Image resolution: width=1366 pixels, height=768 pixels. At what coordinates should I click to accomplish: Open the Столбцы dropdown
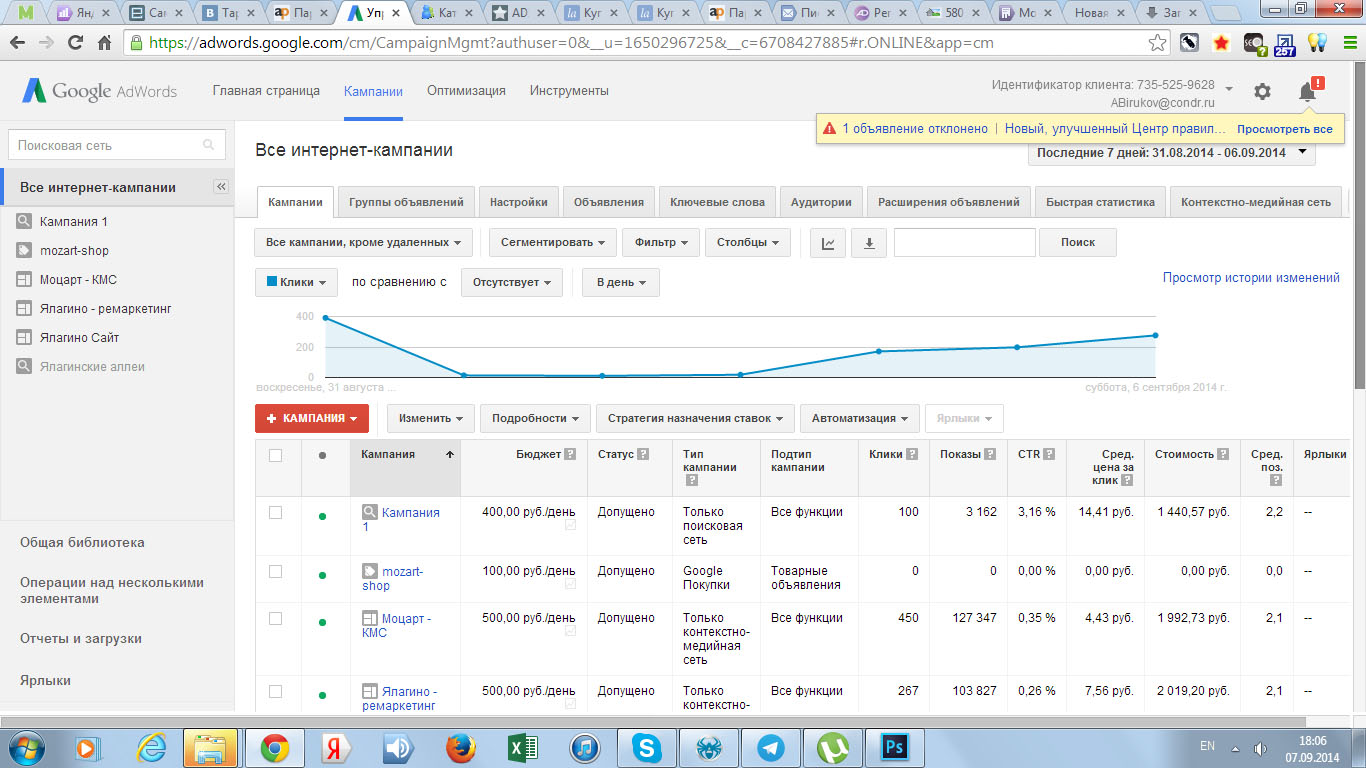[747, 243]
